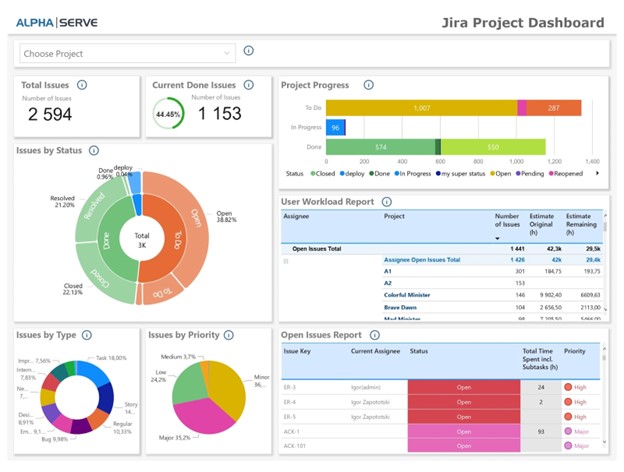624x472 pixels.
Task: Click the Total 3K donut center
Action: click(x=142, y=240)
